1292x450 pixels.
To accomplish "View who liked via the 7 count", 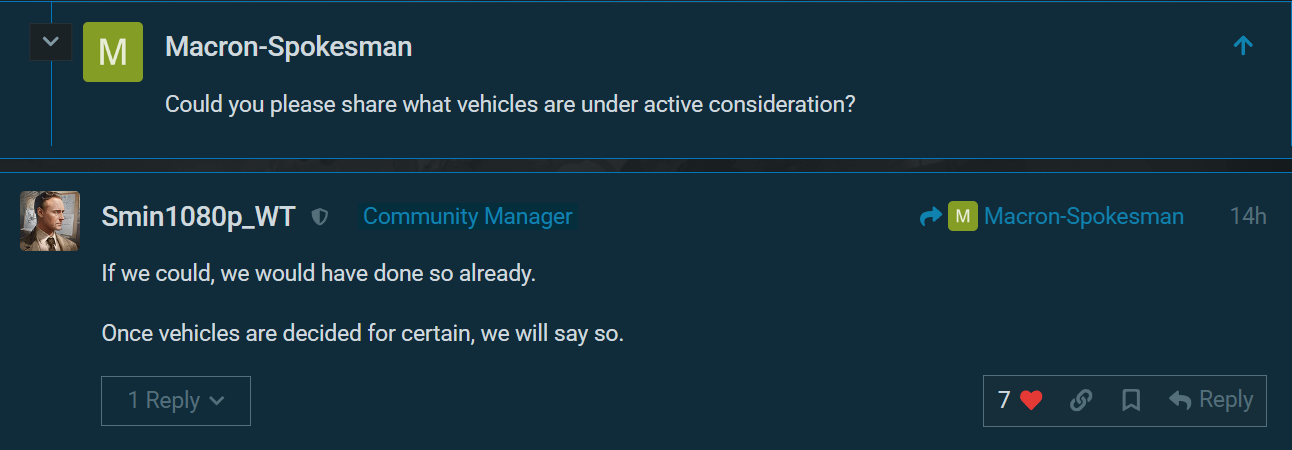I will coord(1004,400).
